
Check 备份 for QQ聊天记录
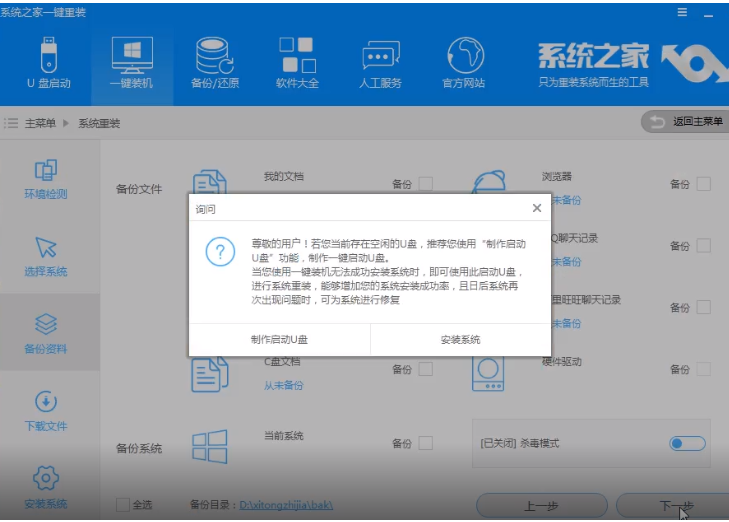[x=703, y=245]
